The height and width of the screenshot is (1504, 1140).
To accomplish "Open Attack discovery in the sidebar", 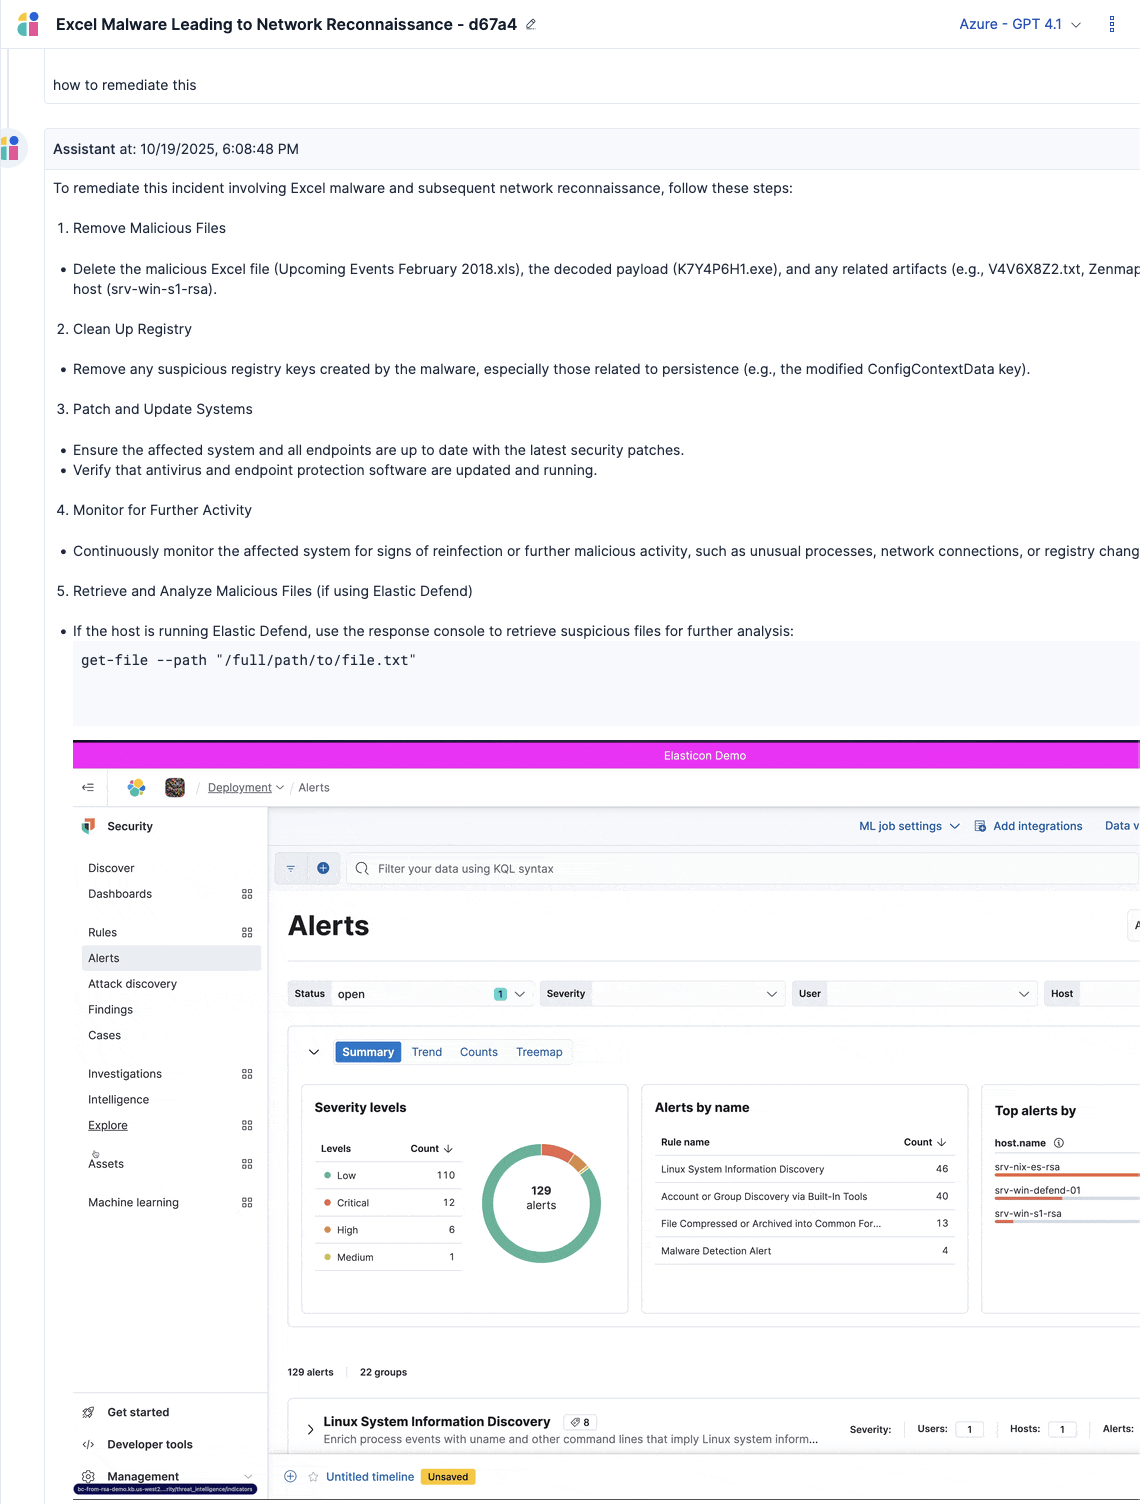I will (132, 984).
